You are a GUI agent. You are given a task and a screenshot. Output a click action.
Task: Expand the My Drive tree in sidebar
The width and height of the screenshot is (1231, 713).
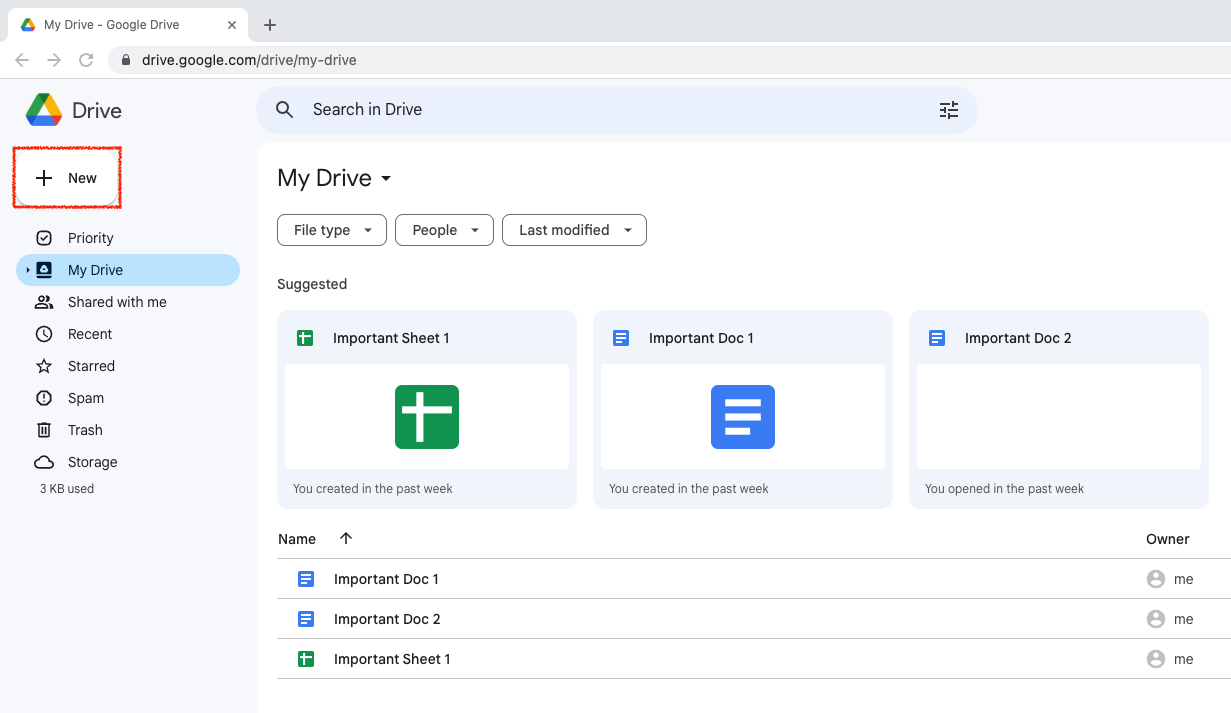(x=28, y=270)
